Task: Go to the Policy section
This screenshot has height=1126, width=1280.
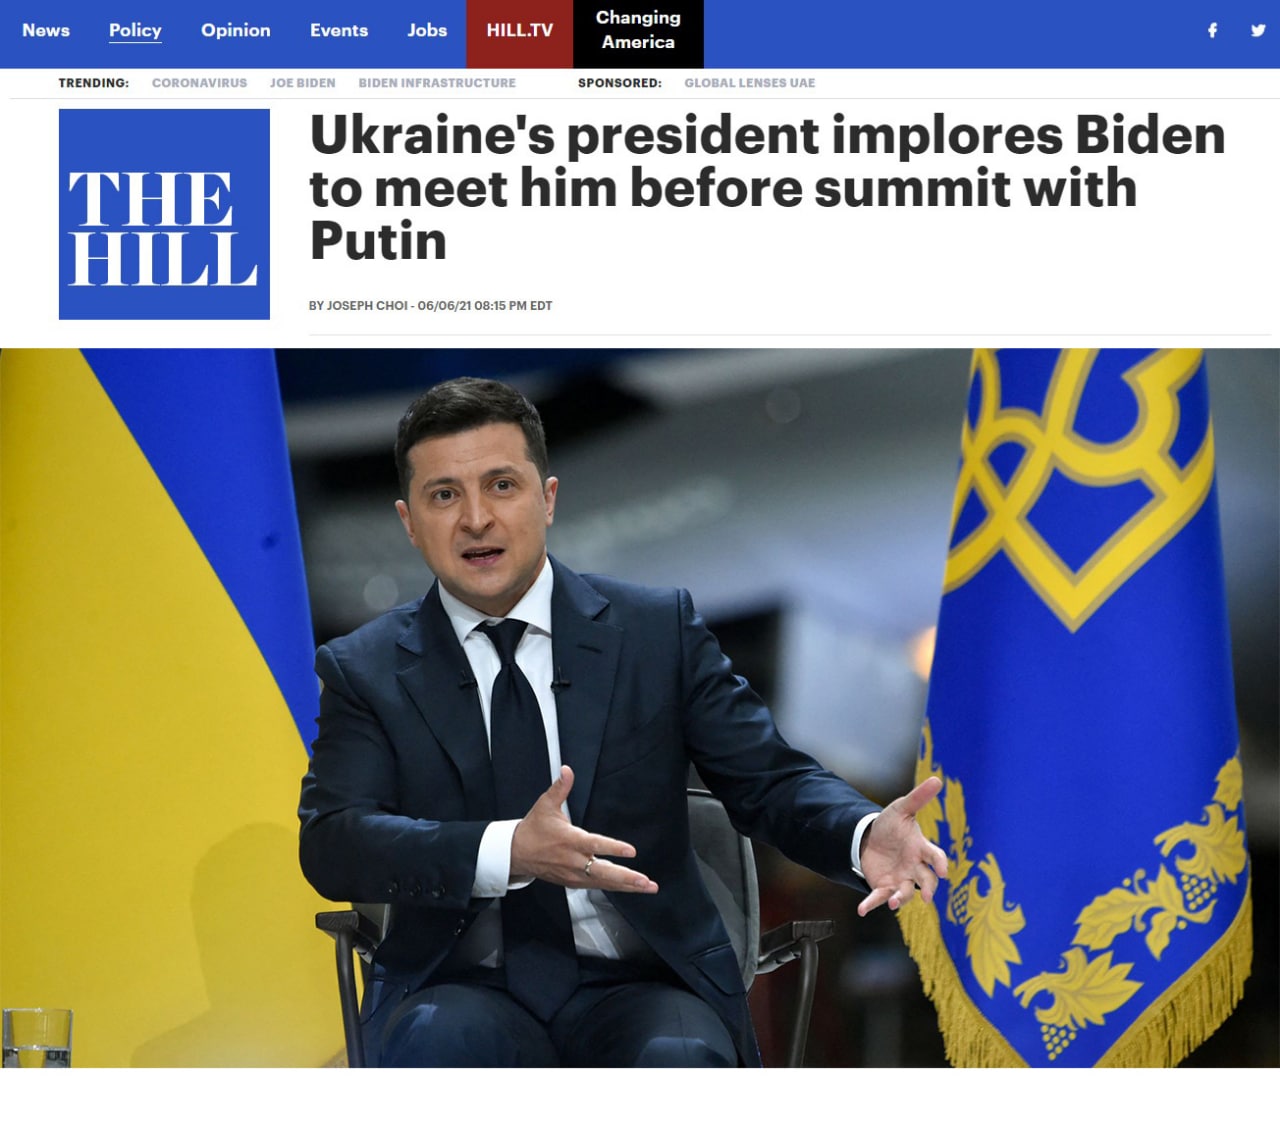Action: [135, 30]
